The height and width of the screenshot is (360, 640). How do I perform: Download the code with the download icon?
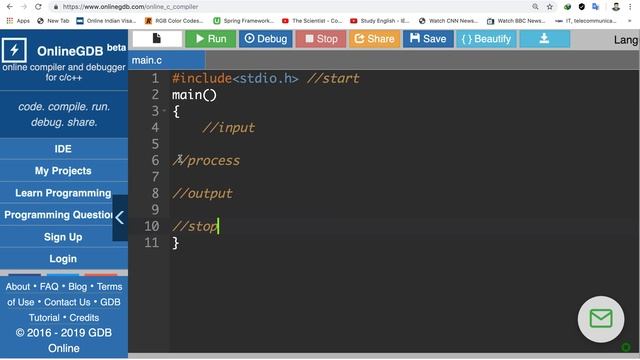544,39
